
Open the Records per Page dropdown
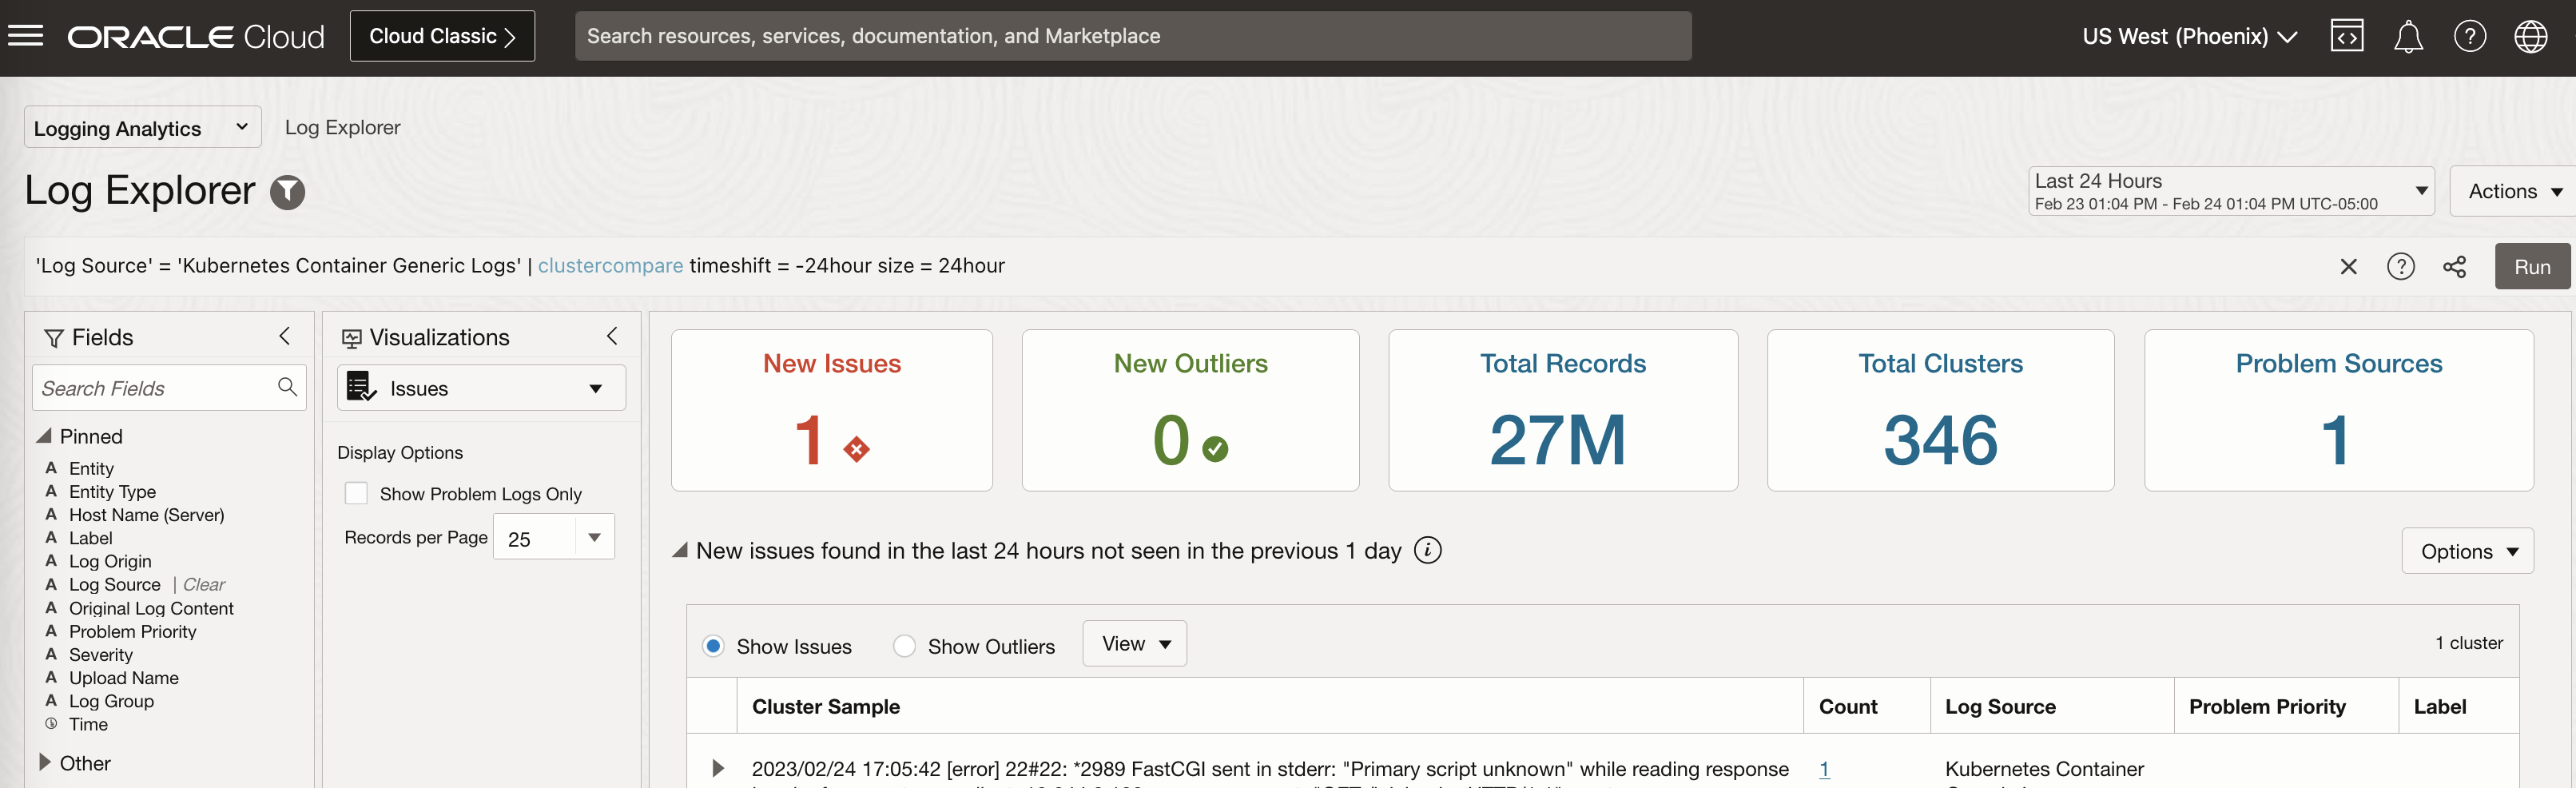(x=553, y=538)
